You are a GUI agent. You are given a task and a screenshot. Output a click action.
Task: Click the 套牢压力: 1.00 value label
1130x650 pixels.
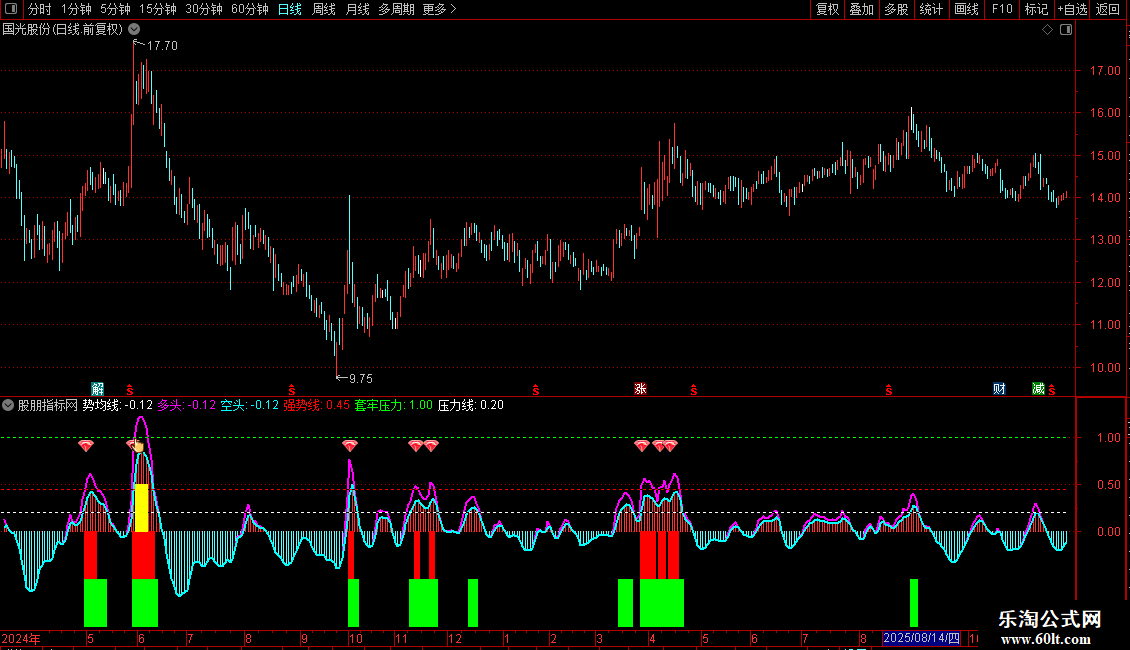(x=393, y=405)
